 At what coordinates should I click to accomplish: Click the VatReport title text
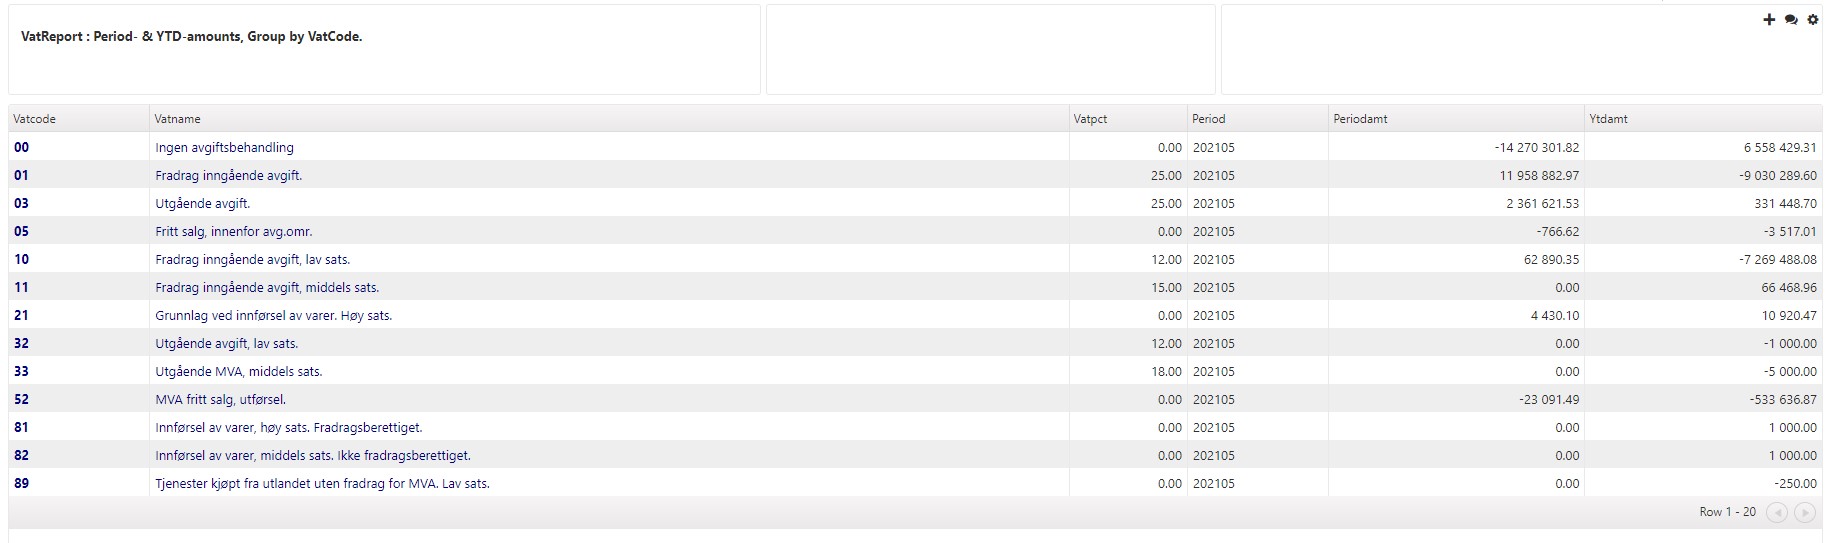tap(191, 37)
